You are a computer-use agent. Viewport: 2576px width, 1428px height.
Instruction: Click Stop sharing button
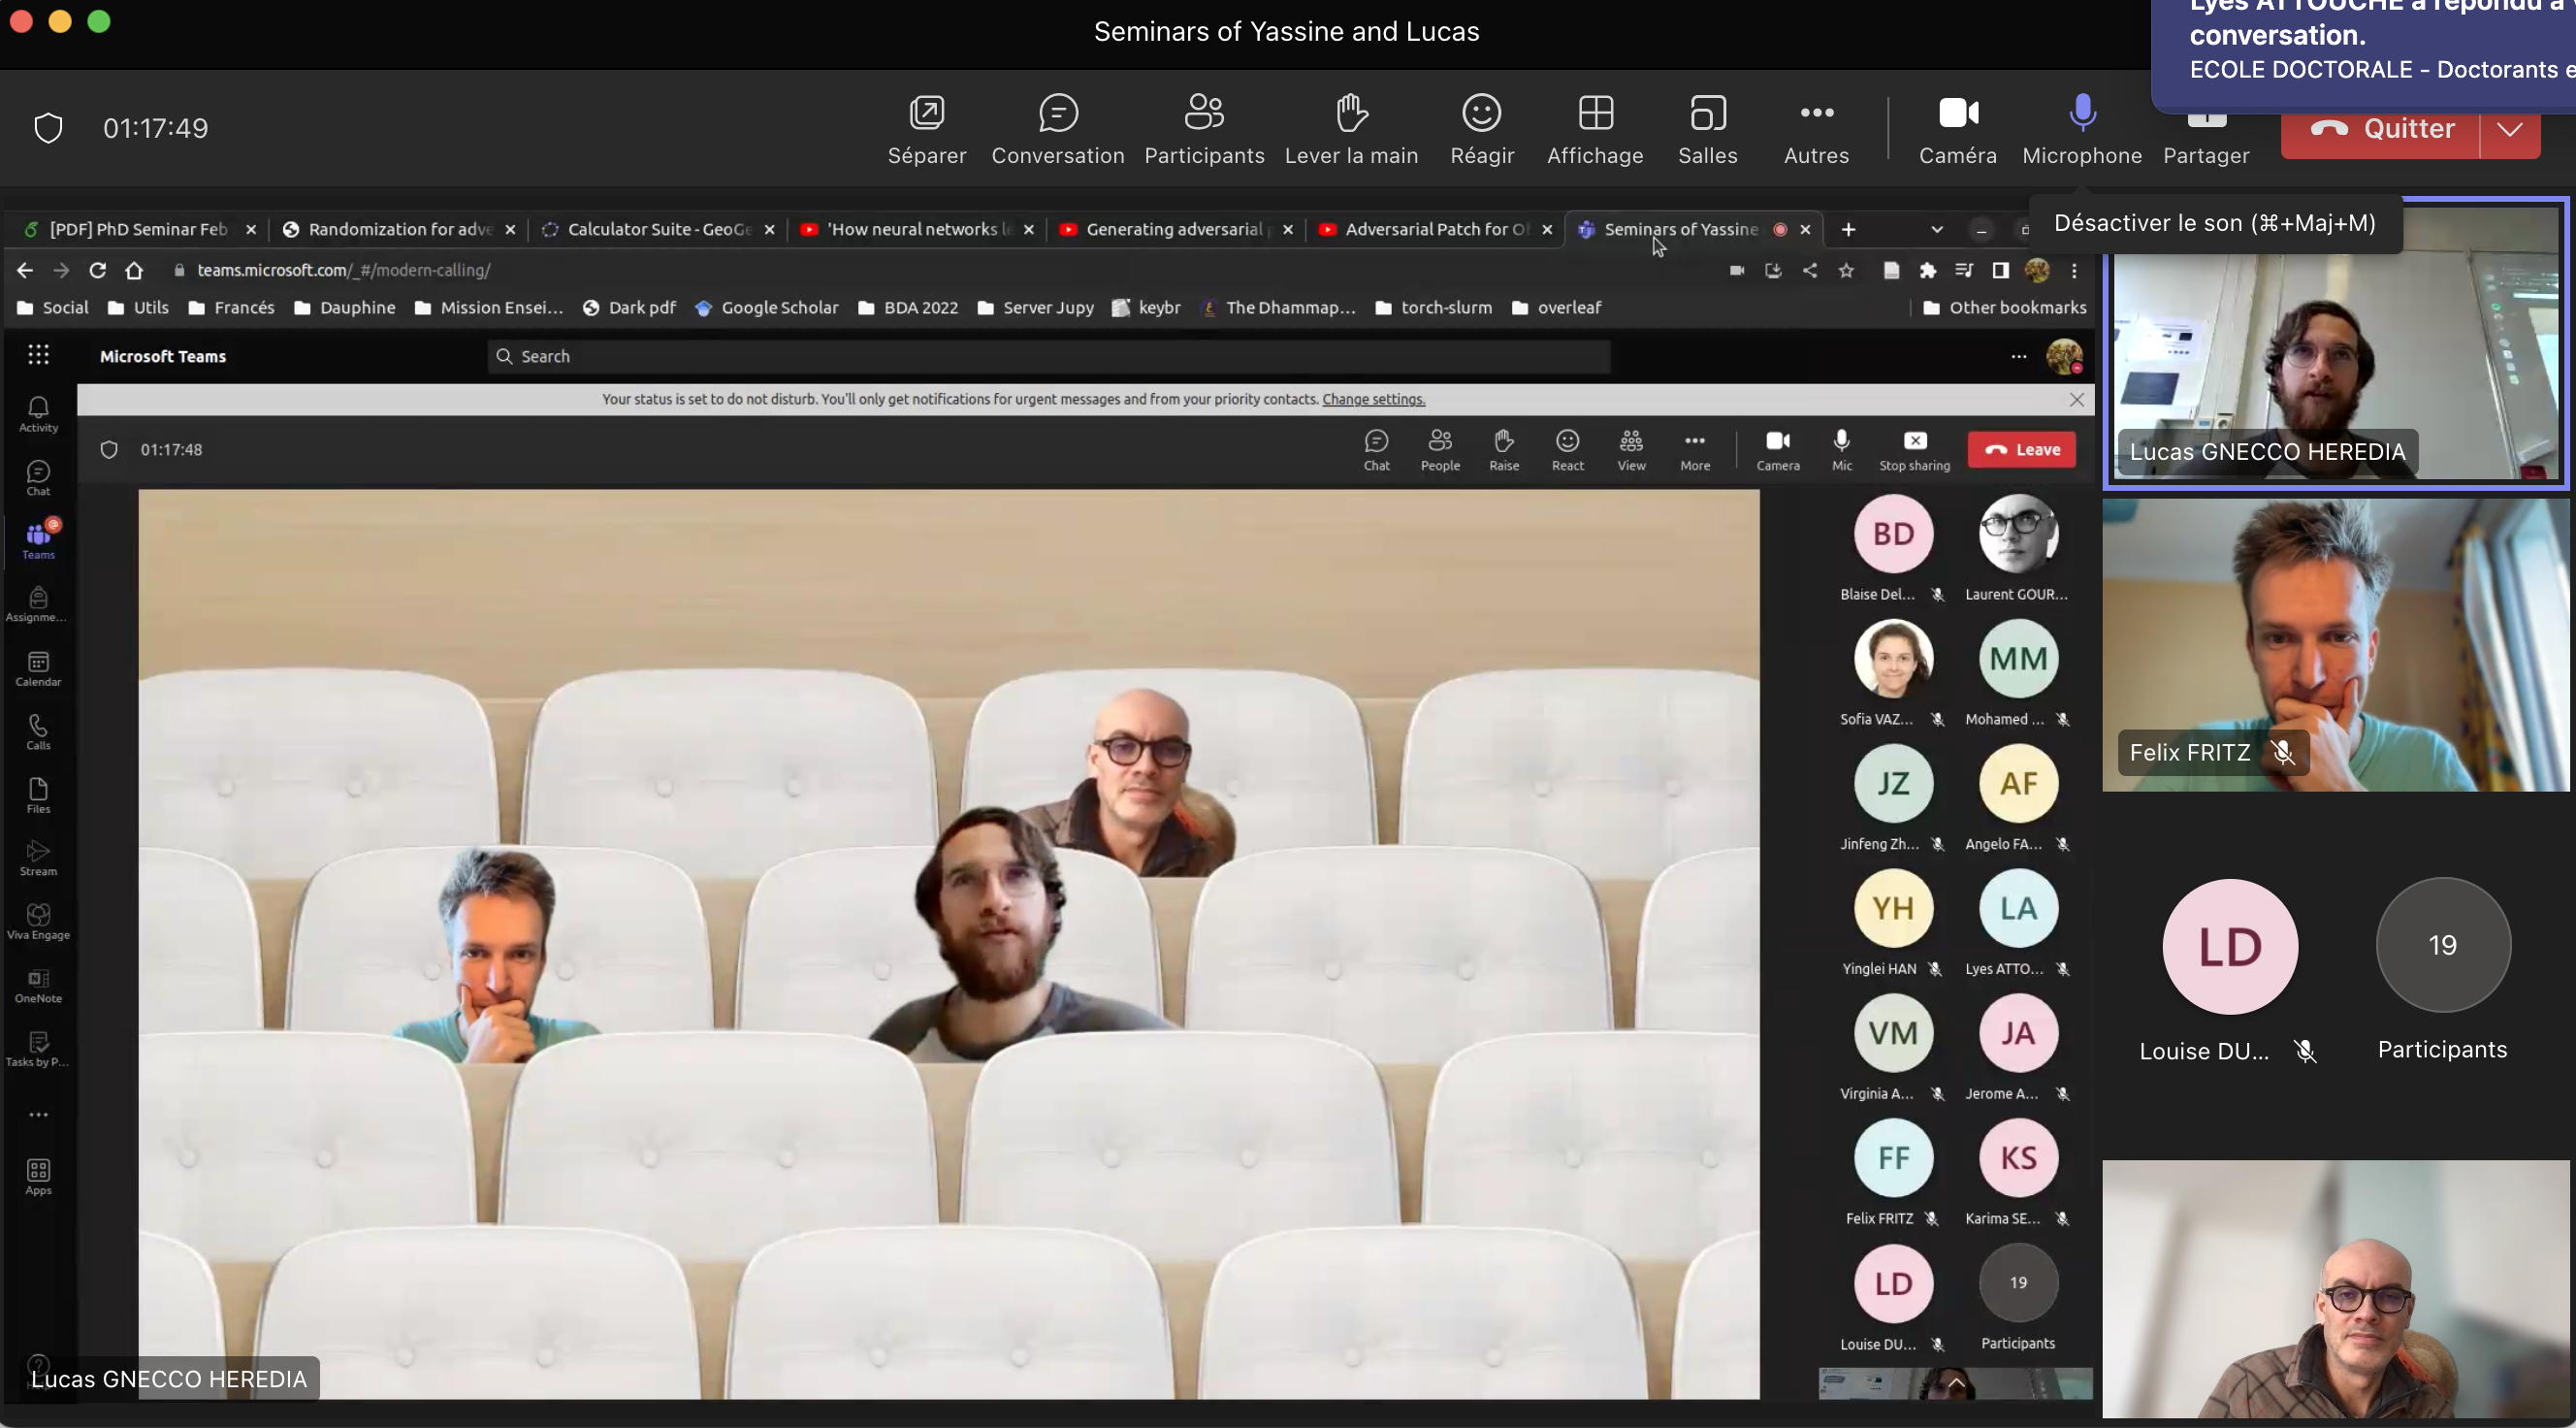pos(1914,450)
